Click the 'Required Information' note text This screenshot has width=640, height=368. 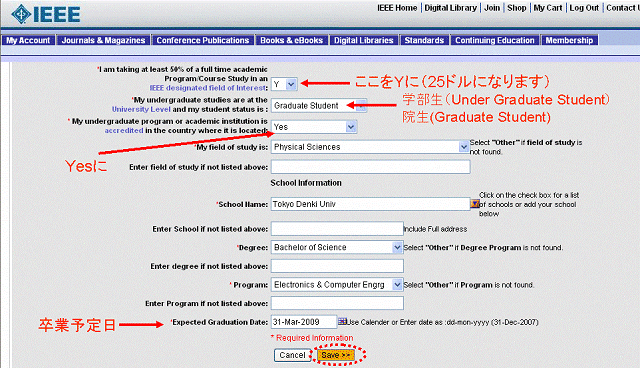[312, 338]
